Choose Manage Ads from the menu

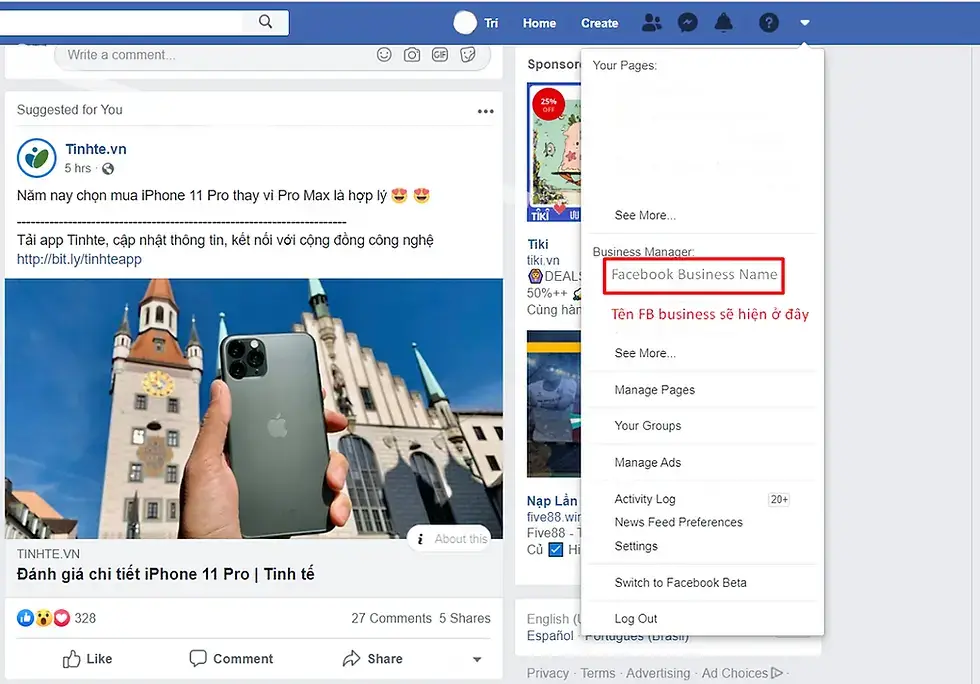tap(648, 463)
